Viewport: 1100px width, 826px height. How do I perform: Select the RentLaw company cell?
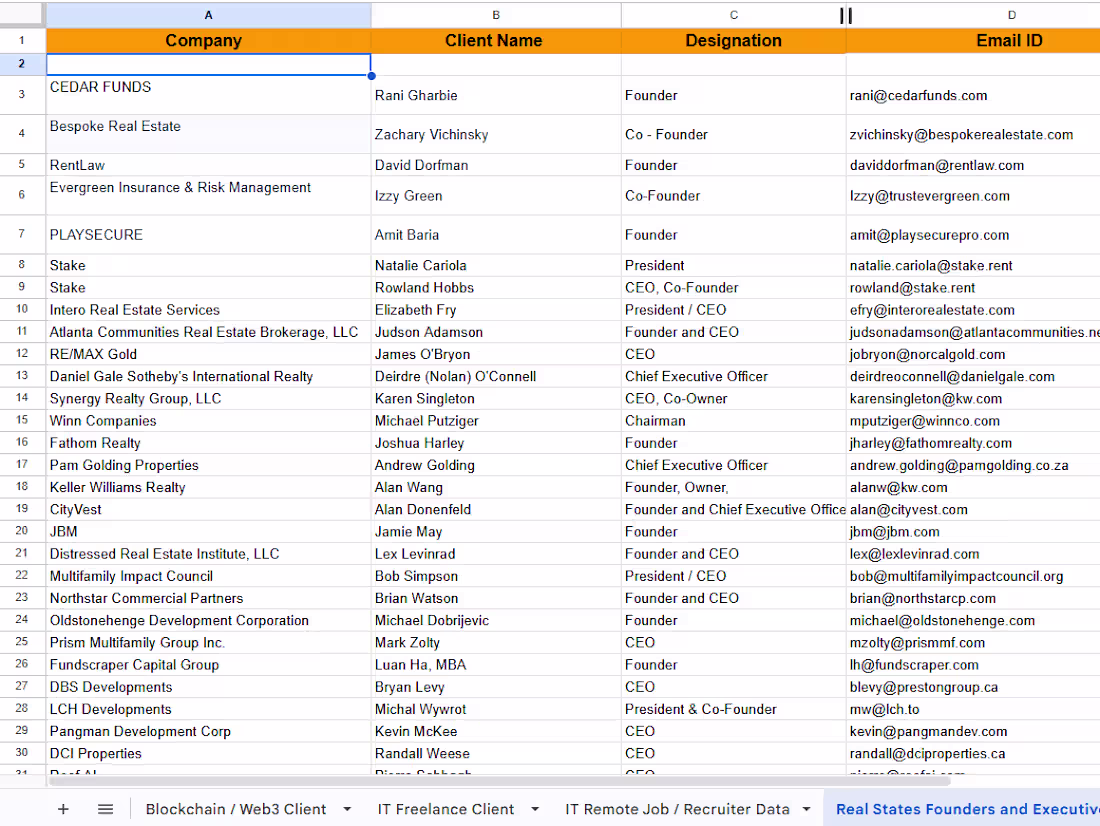pyautogui.click(x=208, y=165)
